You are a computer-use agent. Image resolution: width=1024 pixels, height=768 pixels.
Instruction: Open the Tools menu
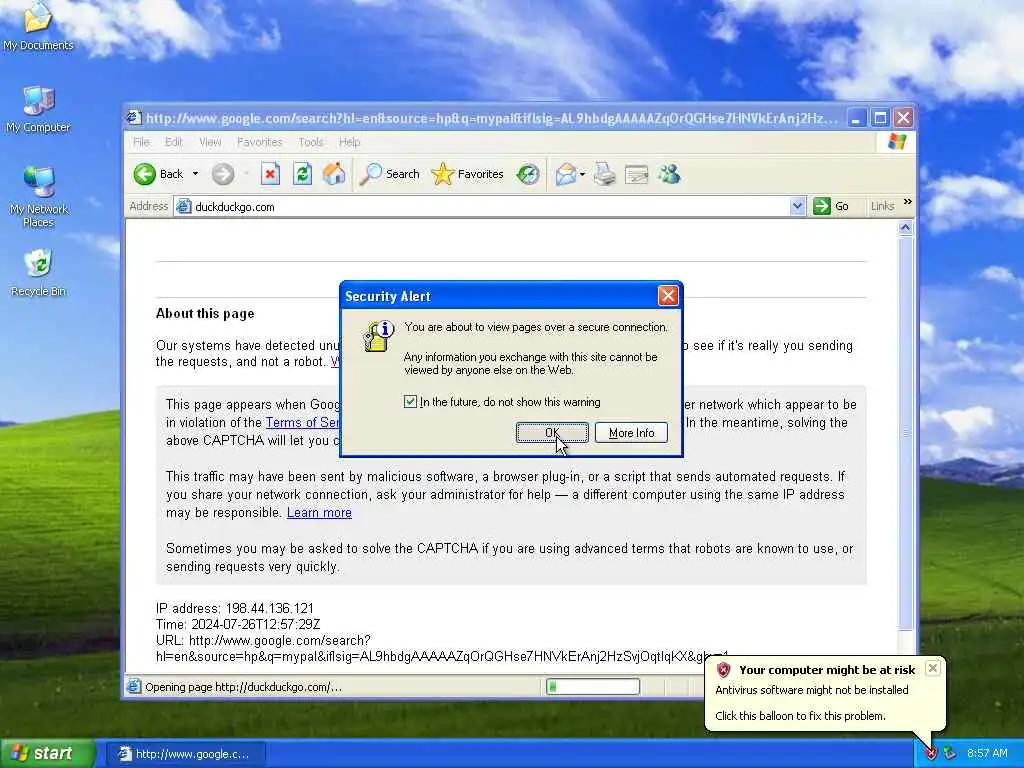311,142
